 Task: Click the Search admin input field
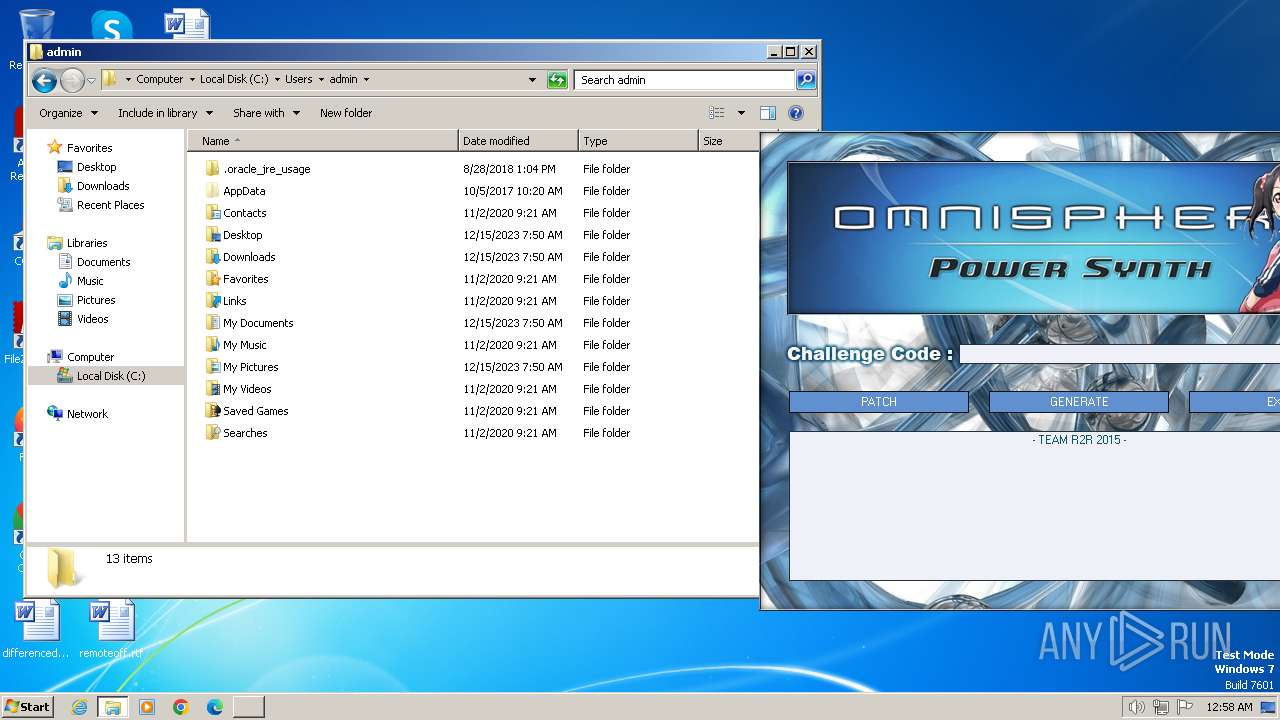click(685, 80)
